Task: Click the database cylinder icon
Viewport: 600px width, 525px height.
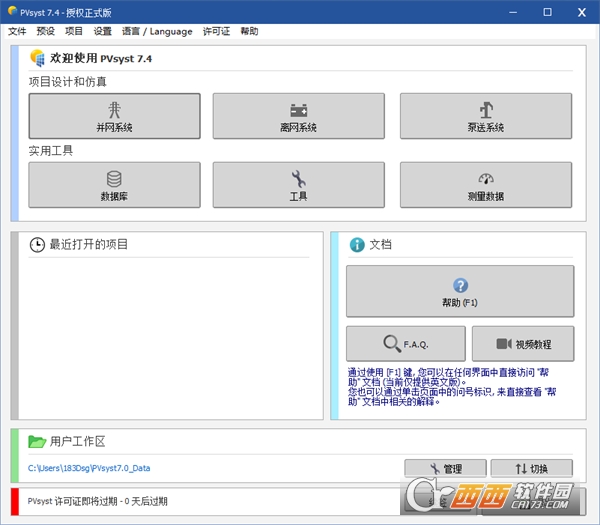Action: 114,179
